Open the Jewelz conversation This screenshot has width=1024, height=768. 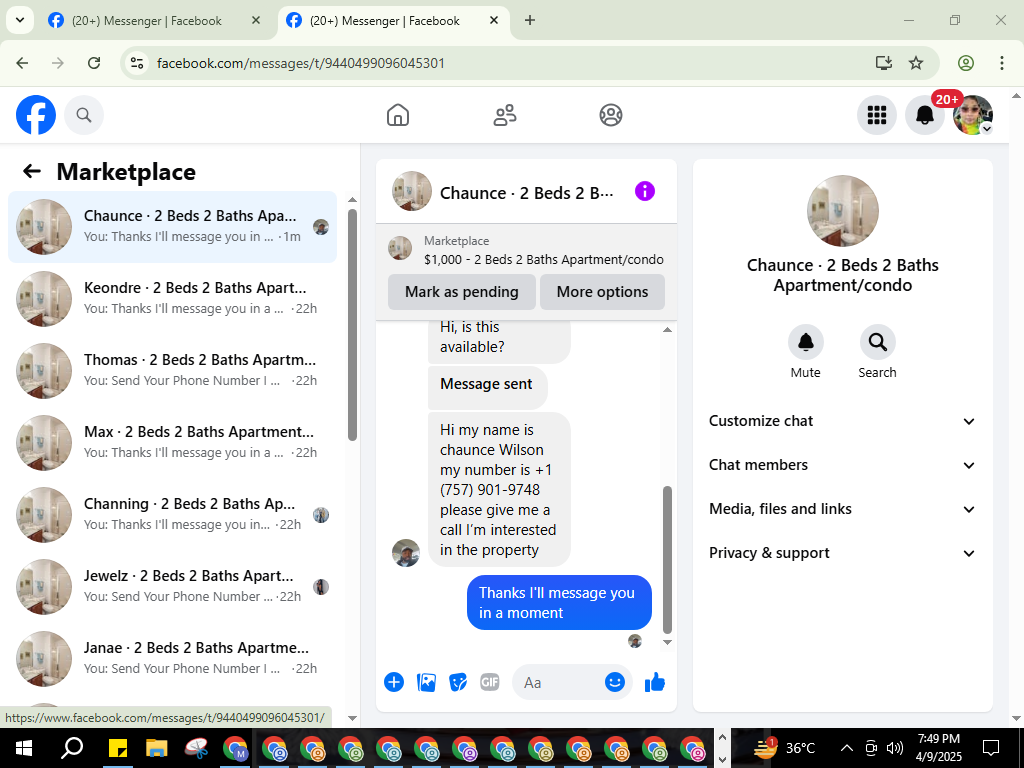click(x=172, y=586)
